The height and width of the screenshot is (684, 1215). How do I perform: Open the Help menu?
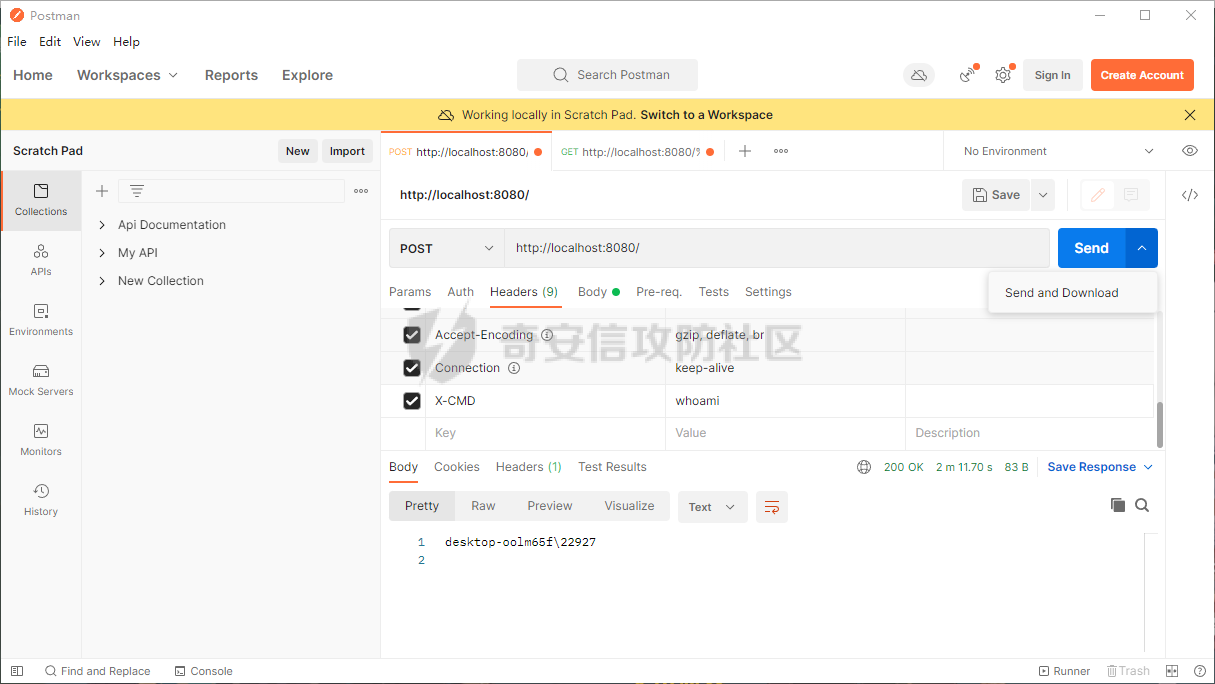(x=126, y=42)
